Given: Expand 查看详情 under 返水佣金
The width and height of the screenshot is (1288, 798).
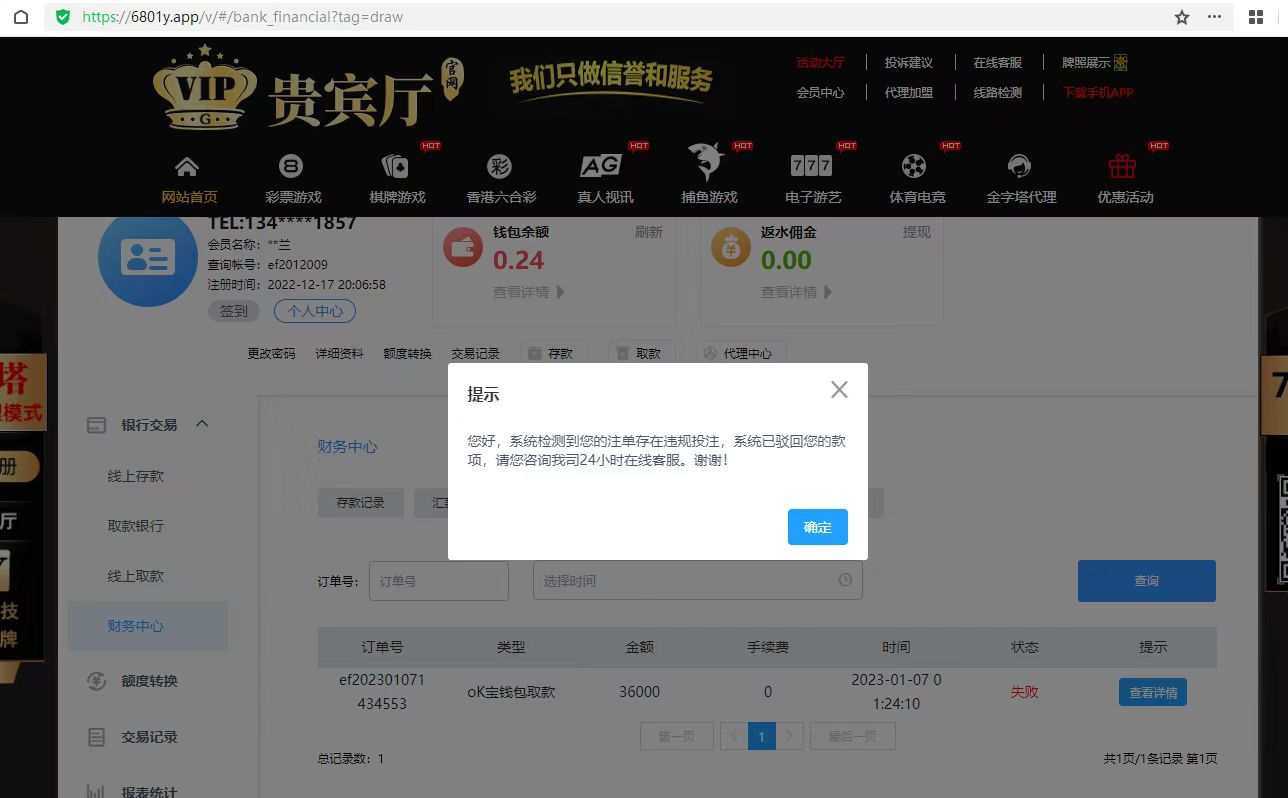Looking at the screenshot, I should 796,292.
